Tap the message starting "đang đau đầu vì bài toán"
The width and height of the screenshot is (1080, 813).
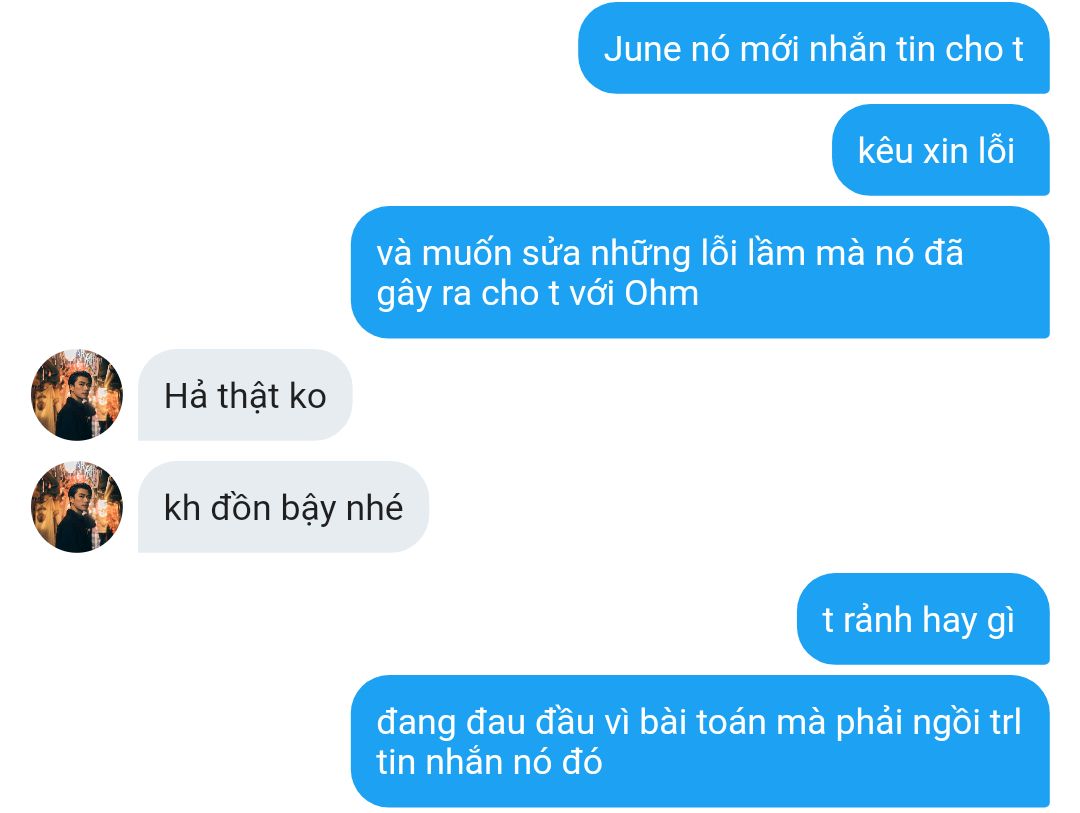[x=700, y=741]
